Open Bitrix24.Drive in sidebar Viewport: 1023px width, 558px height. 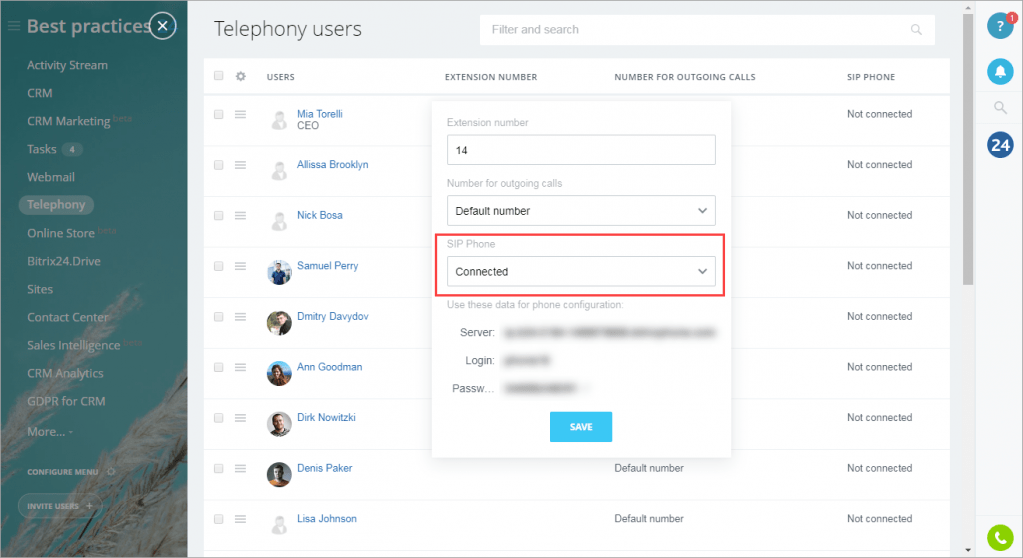63,262
